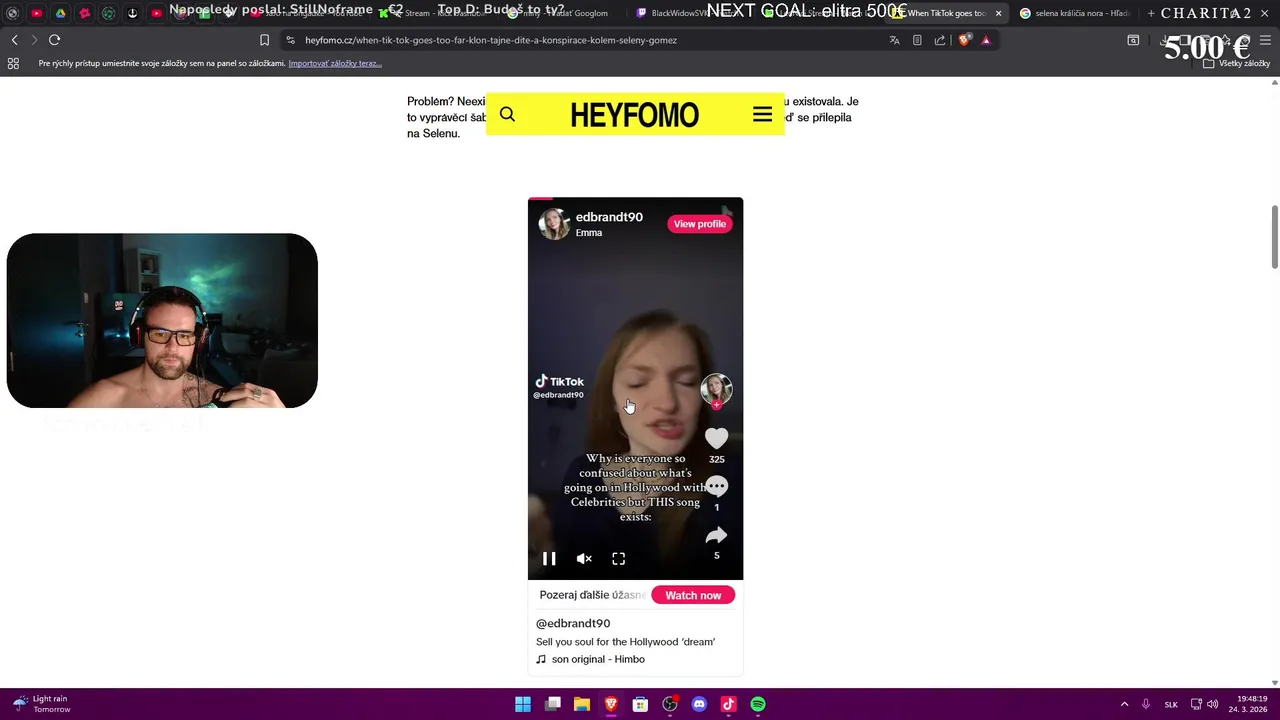
Task: Open TikTok video comments bubble
Action: 716,486
